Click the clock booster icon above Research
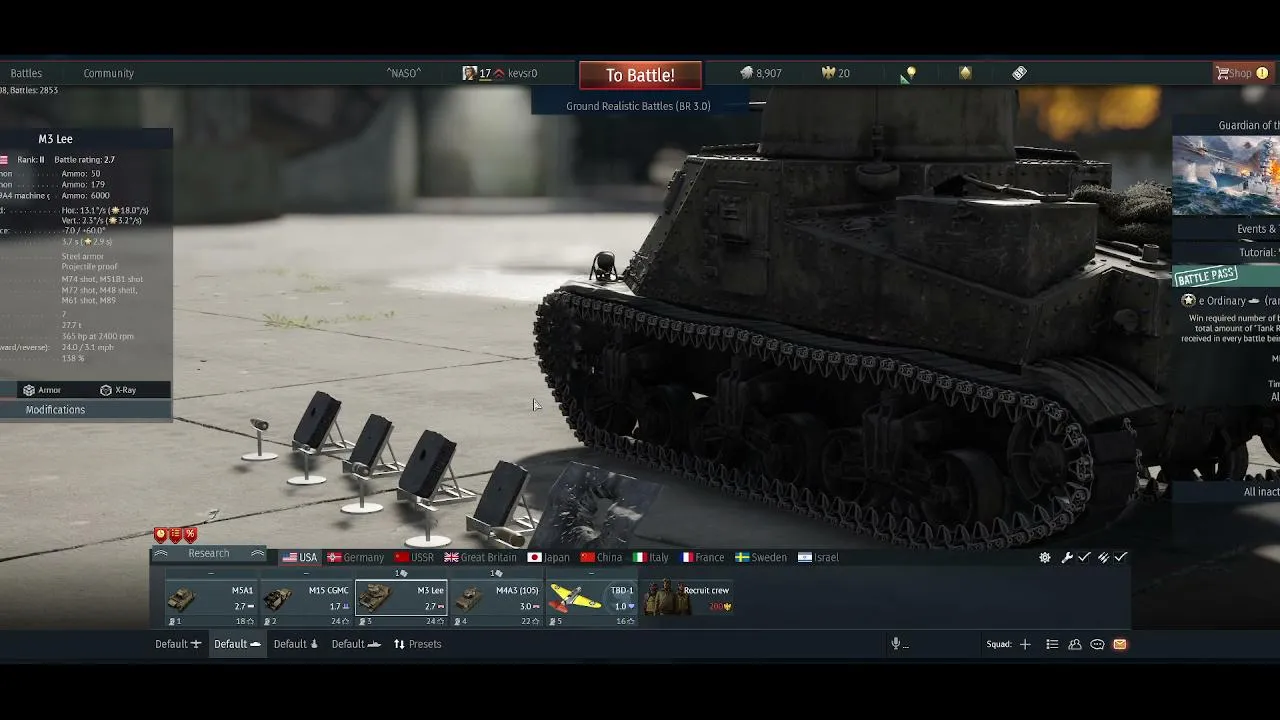This screenshot has height=720, width=1280. click(161, 535)
